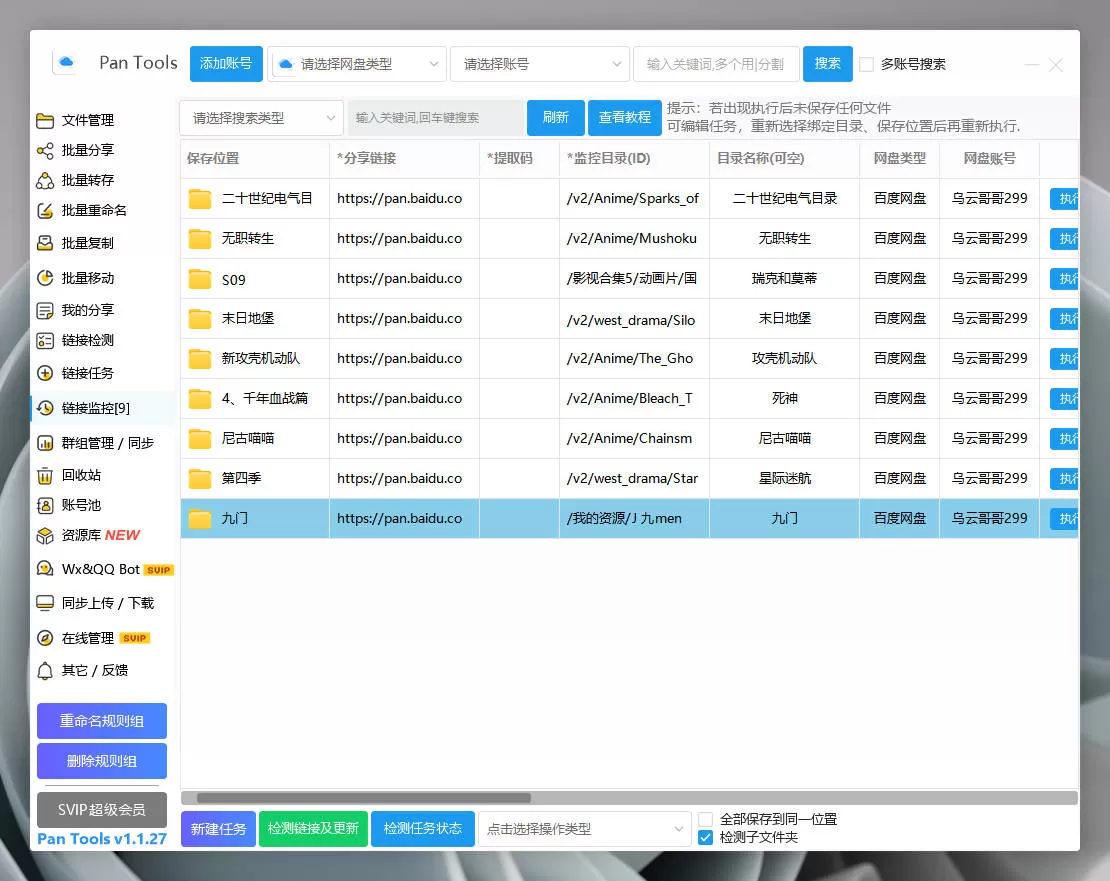This screenshot has height=881, width=1110.
Task: Click 星际迷航 directory name cell
Action: click(784, 479)
